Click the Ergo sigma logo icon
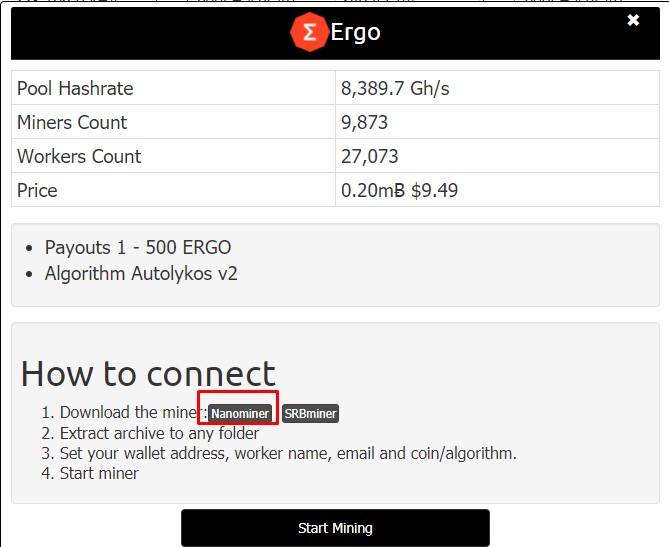The width and height of the screenshot is (669, 547). pos(309,32)
